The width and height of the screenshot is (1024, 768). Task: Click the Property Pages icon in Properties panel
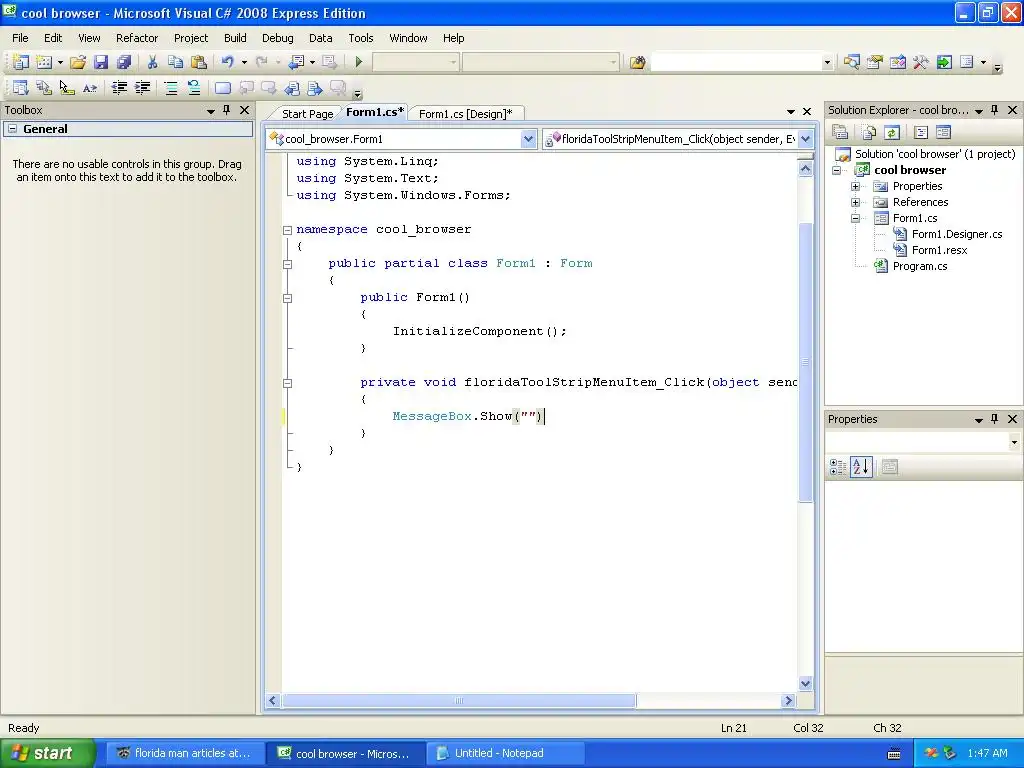coord(889,467)
